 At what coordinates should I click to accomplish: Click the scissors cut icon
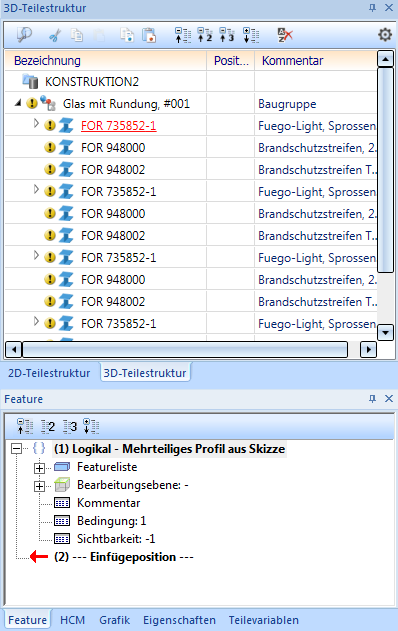tap(55, 35)
